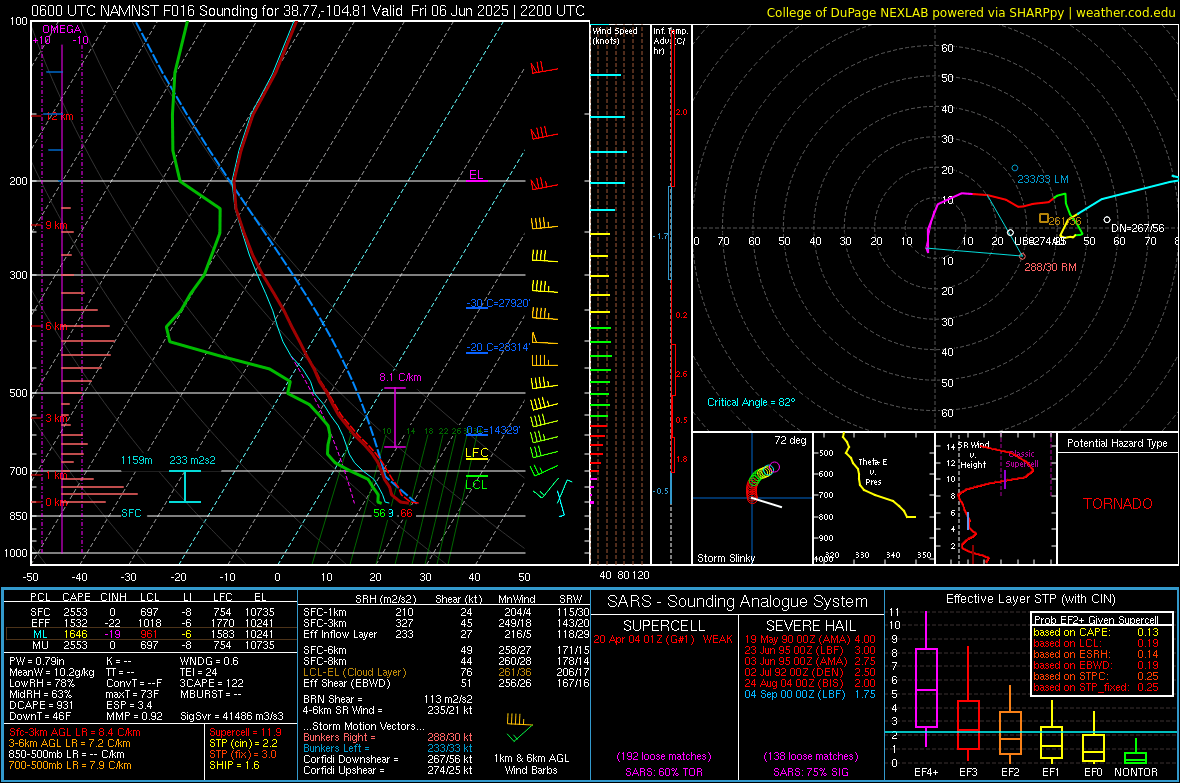This screenshot has width=1180, height=783.
Task: Click the based on STP_fixed: 0.25 line
Action: click(1096, 687)
